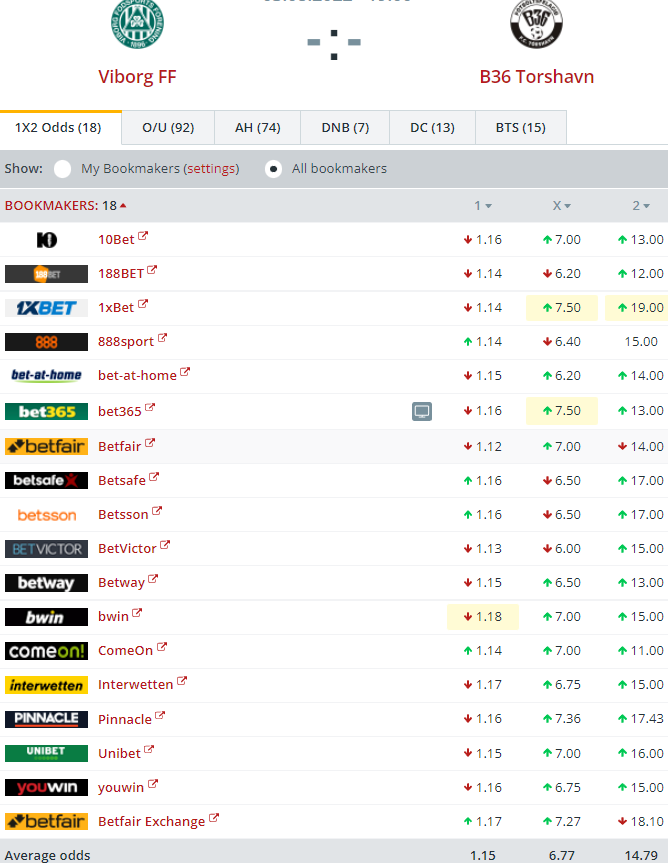Open the Interwetten bookmaker link
The height and width of the screenshot is (863, 668).
tap(136, 685)
